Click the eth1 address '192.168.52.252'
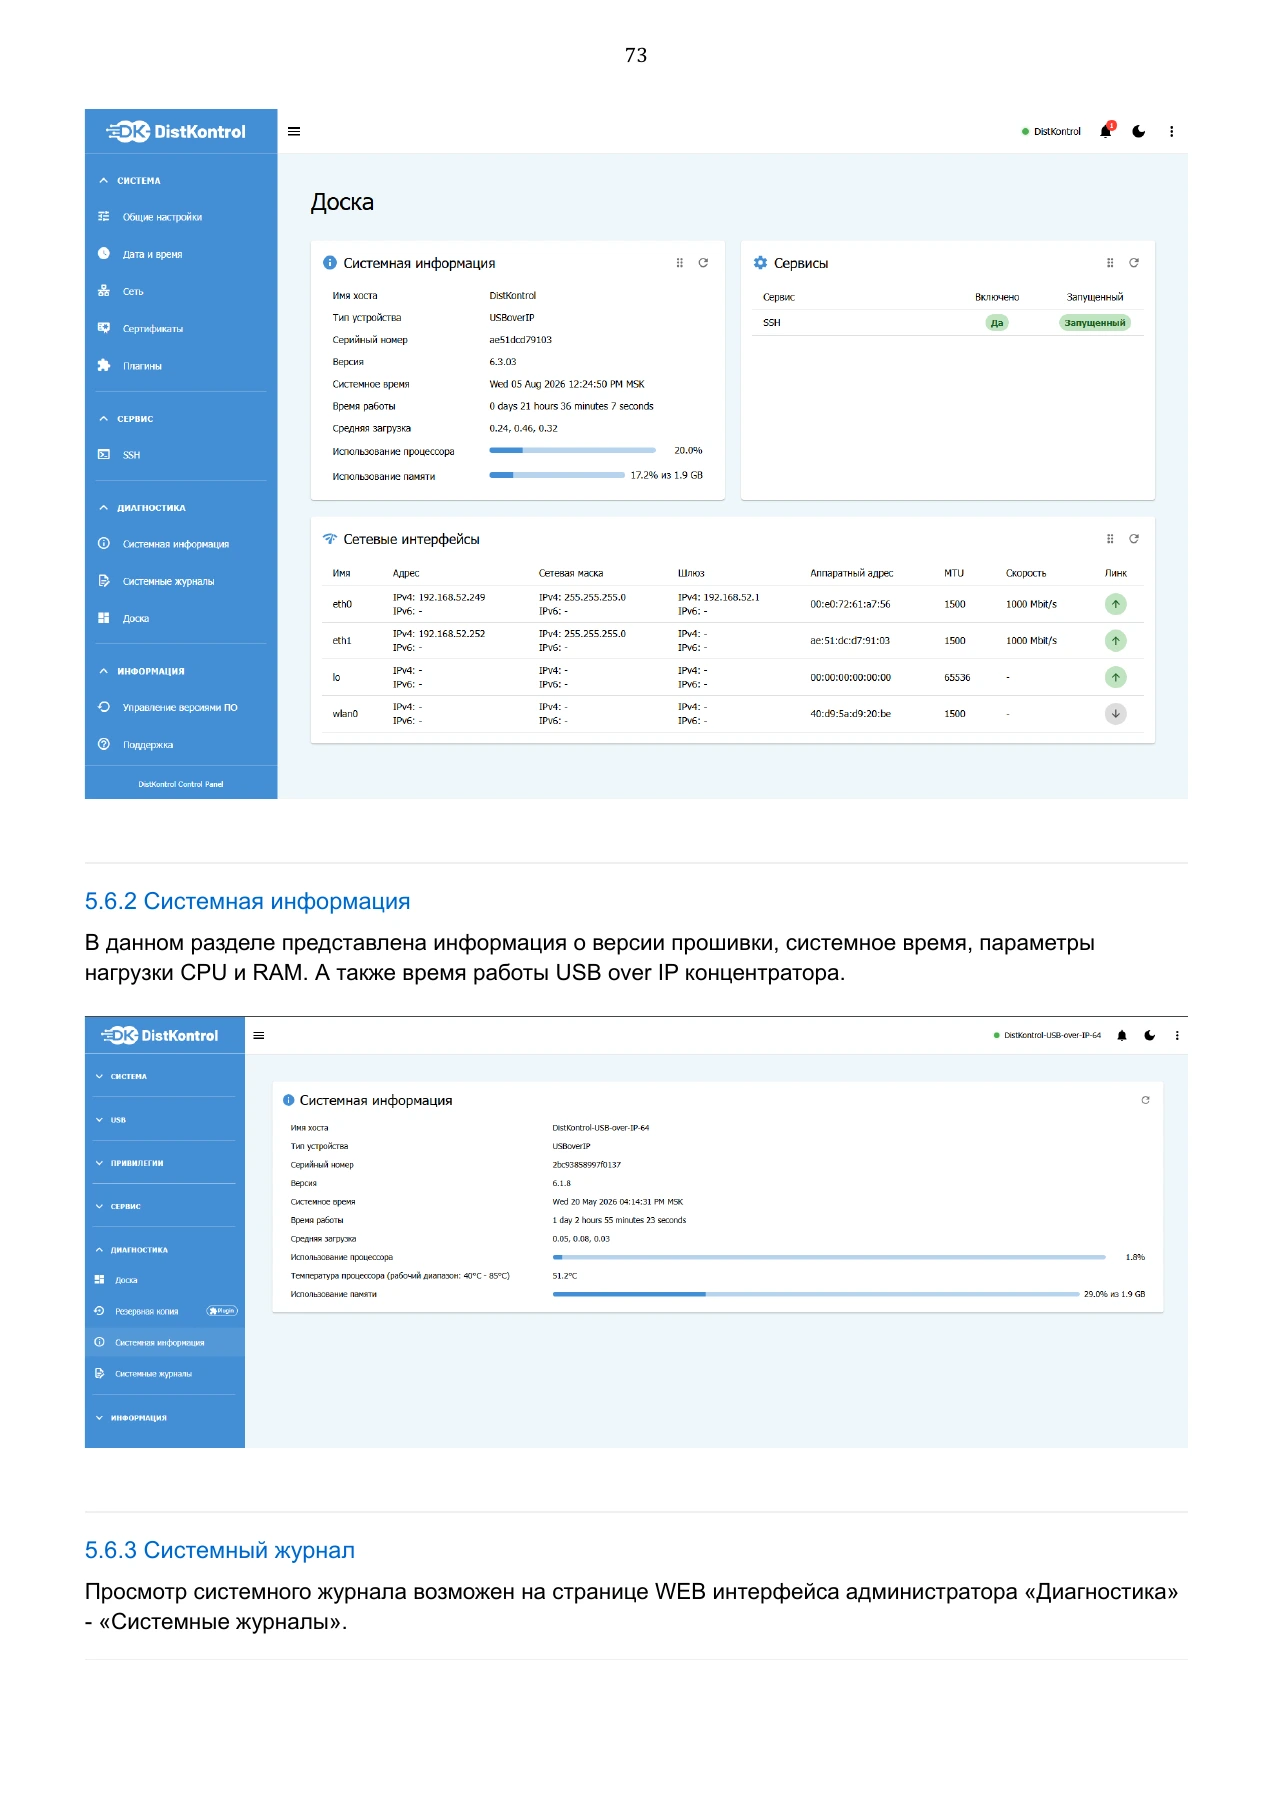 [452, 634]
